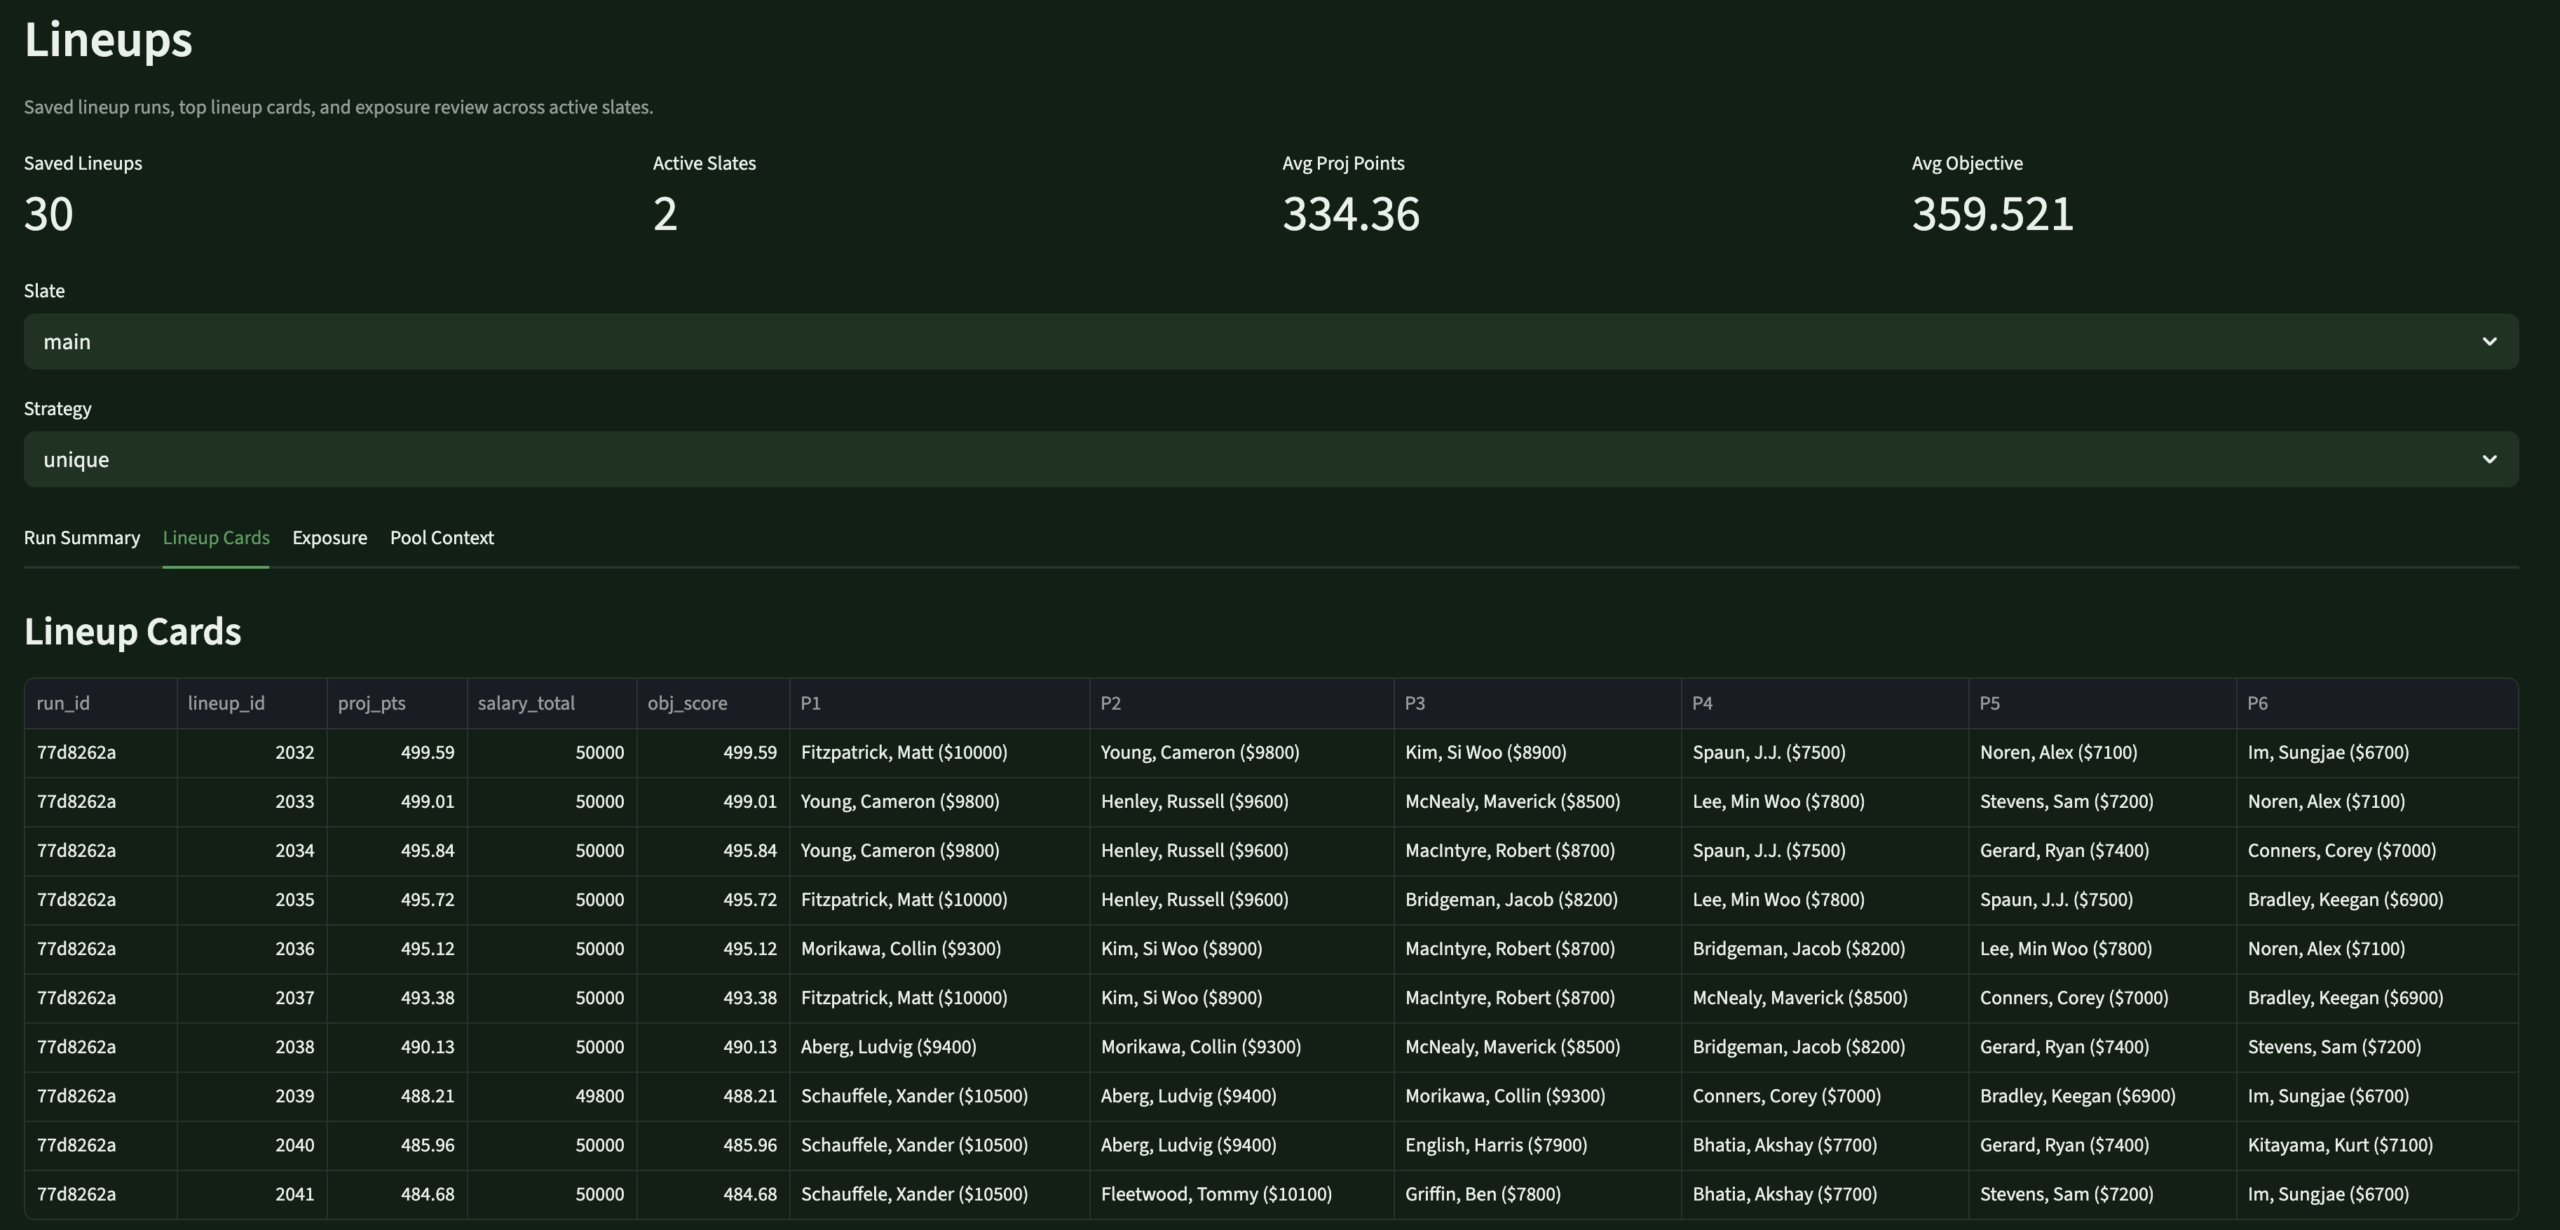Switch to the Run Summary tab

pos(81,538)
